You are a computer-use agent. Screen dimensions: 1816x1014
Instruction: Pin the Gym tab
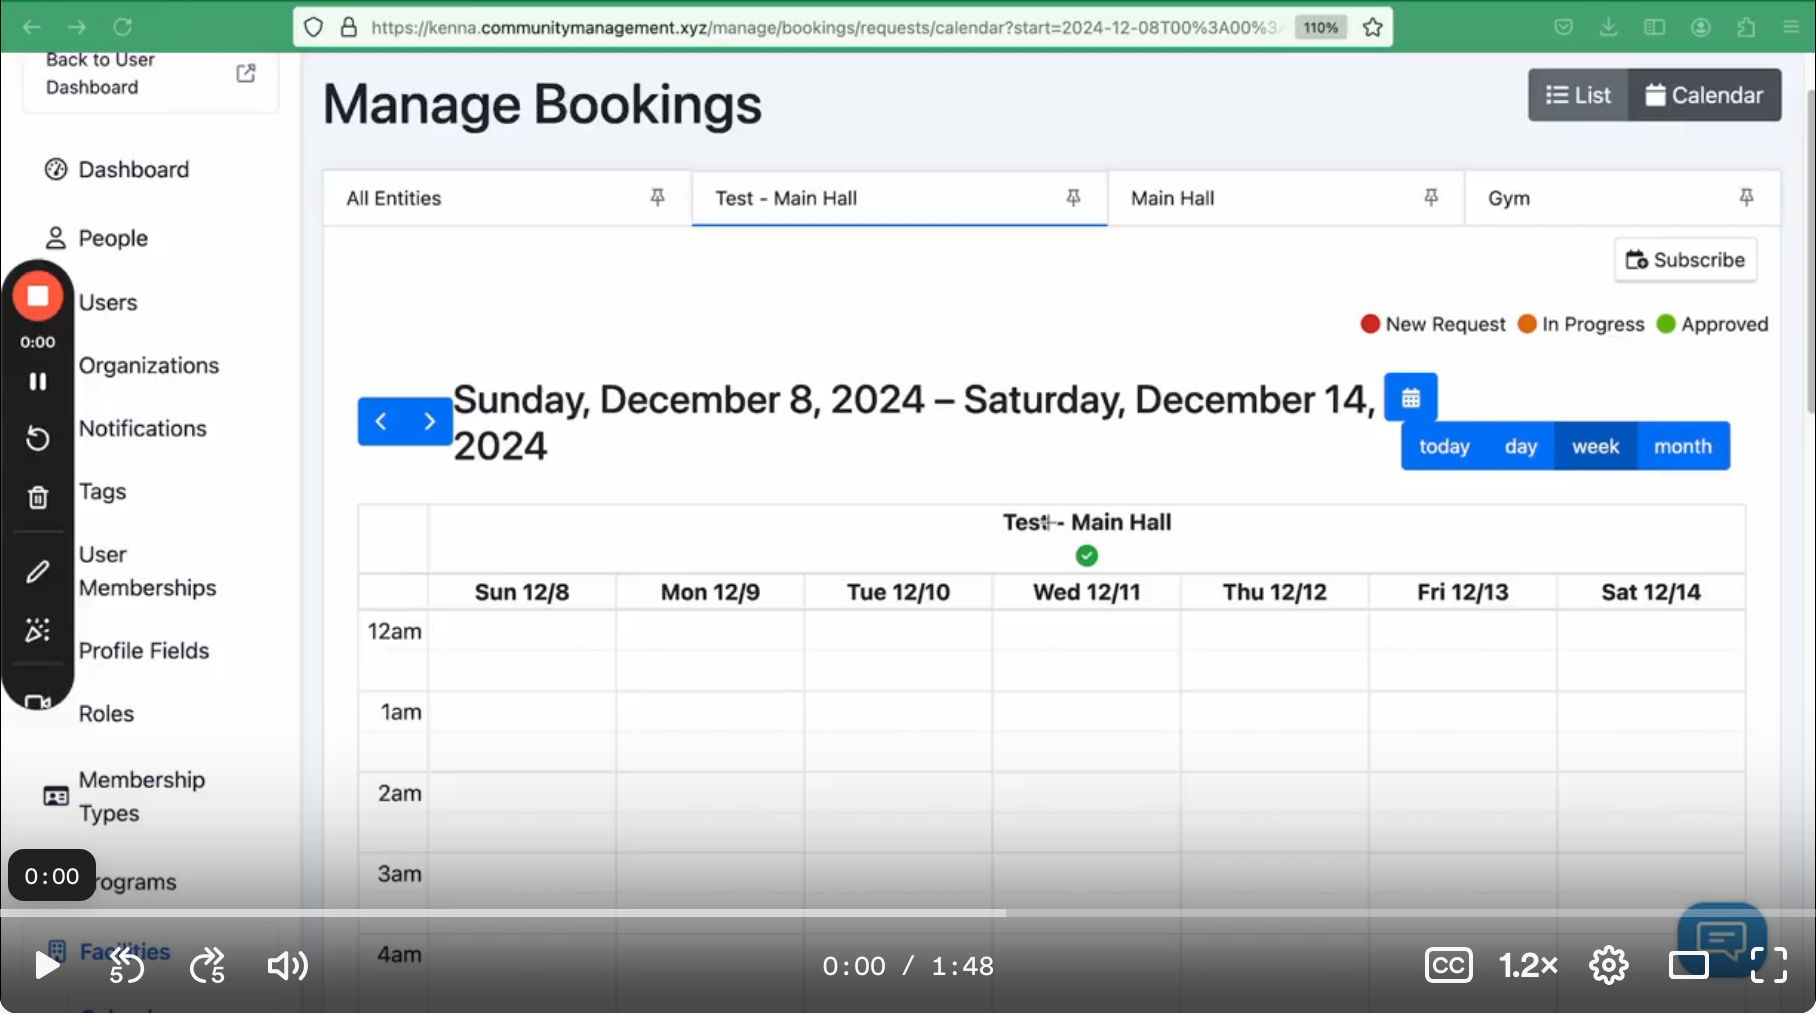point(1746,197)
